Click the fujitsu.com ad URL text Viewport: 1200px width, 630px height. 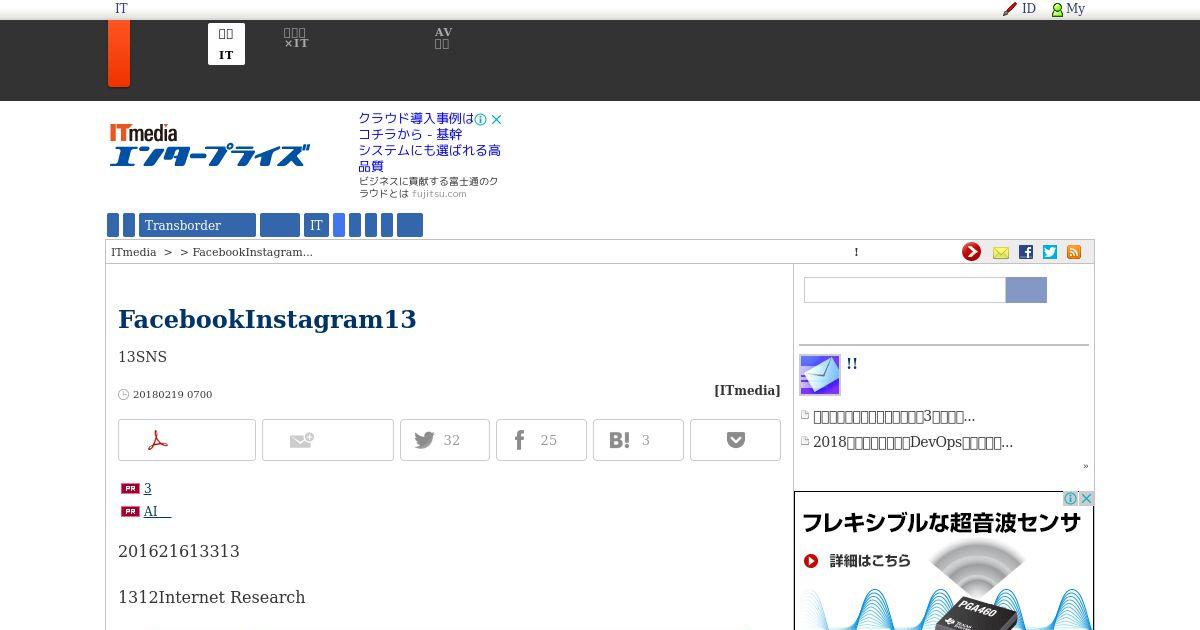click(439, 193)
